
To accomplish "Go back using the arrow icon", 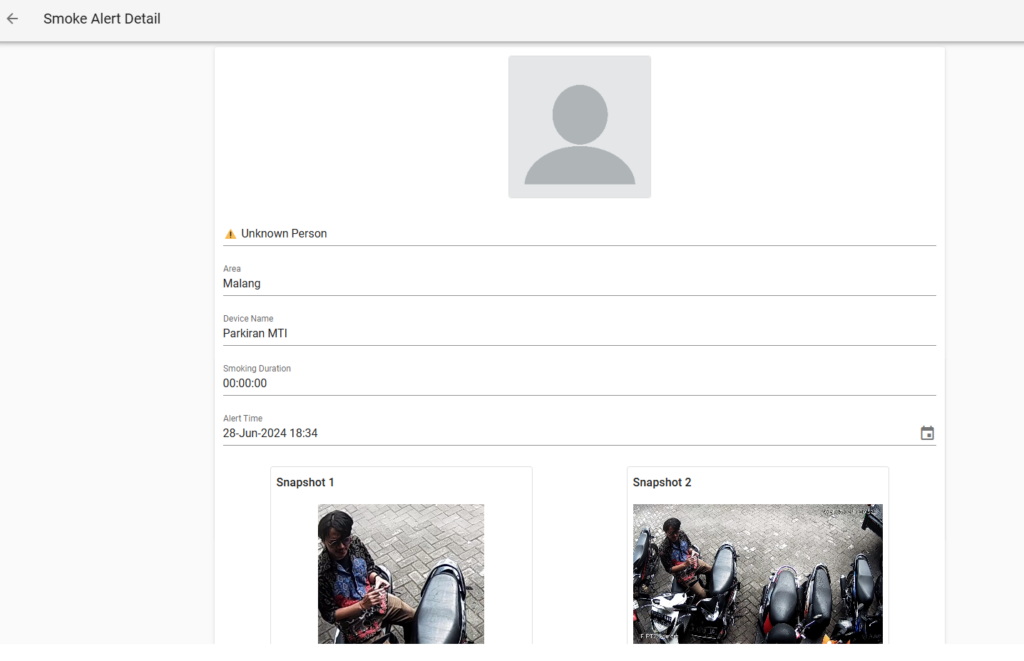I will [12, 19].
